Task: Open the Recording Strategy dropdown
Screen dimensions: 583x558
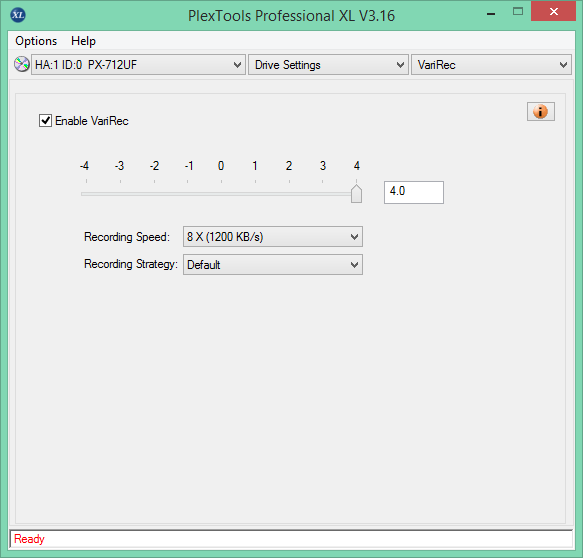Action: (273, 265)
